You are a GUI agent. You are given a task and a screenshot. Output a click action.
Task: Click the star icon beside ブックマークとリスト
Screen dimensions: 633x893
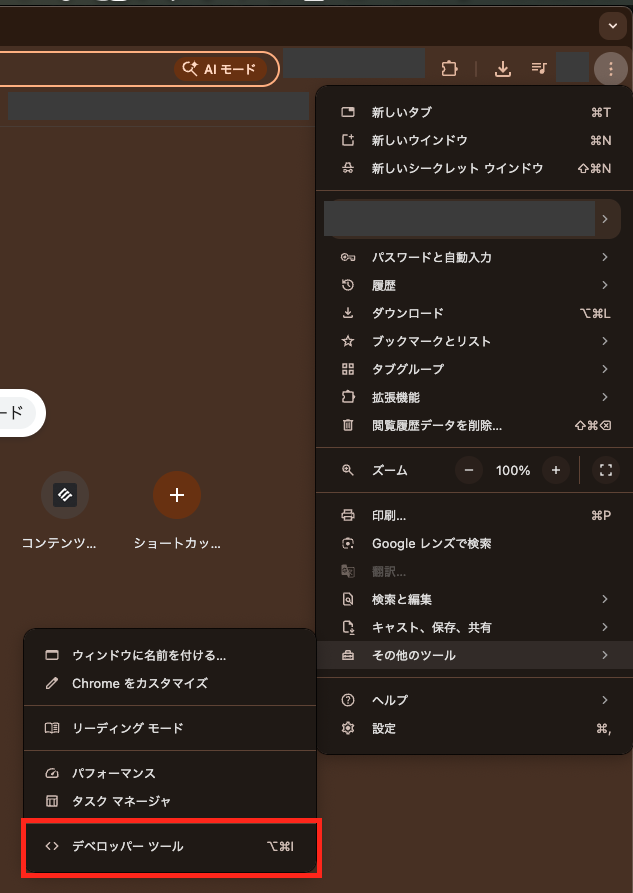[348, 341]
